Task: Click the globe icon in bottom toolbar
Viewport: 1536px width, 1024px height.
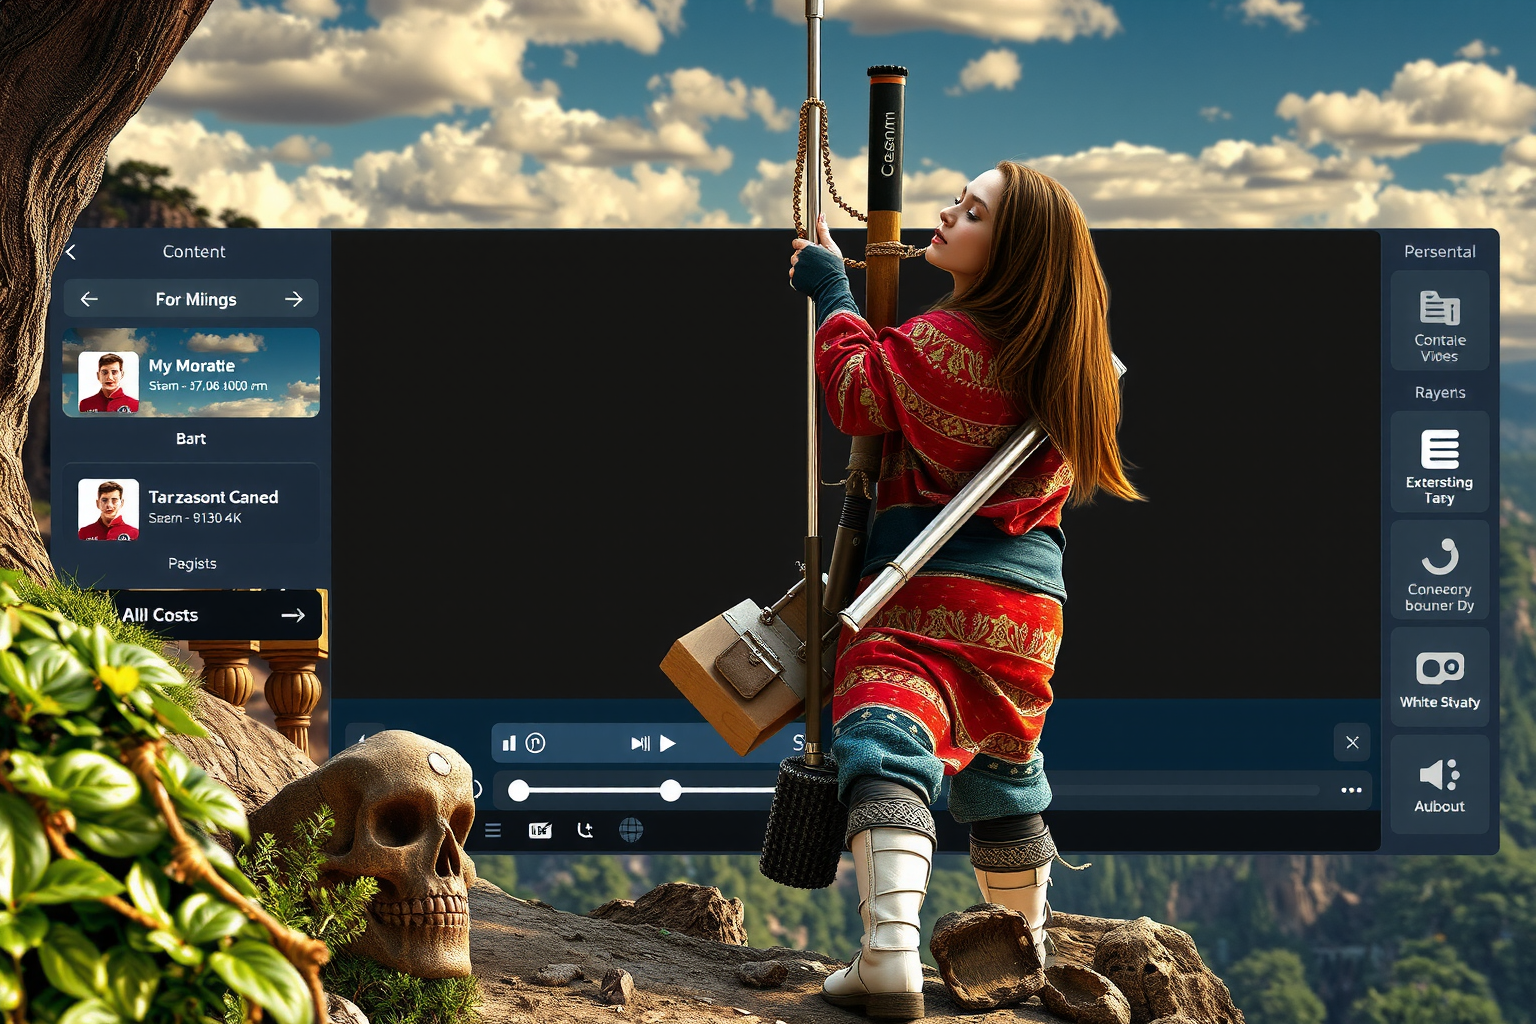Action: coord(631,830)
